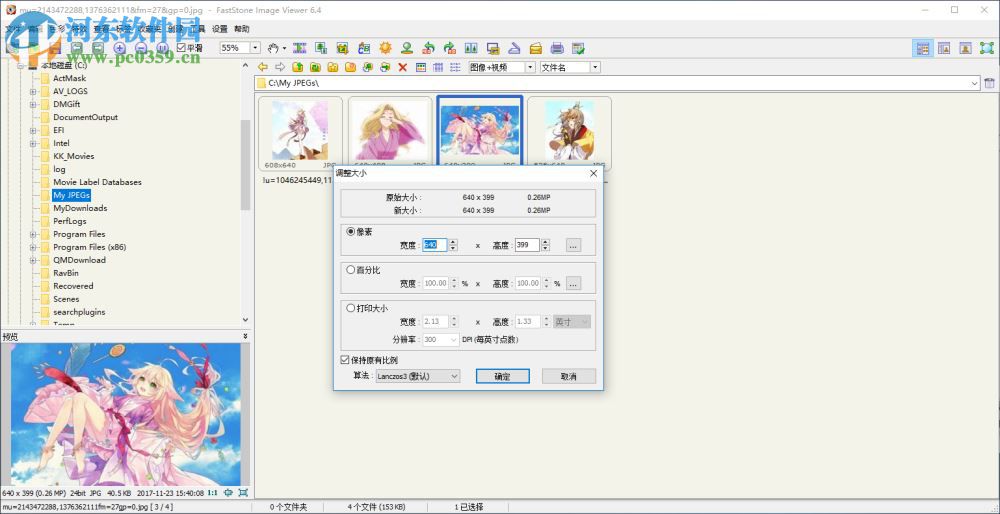This screenshot has height=514, width=1000.
Task: Click the up one folder icon
Action: 297,67
